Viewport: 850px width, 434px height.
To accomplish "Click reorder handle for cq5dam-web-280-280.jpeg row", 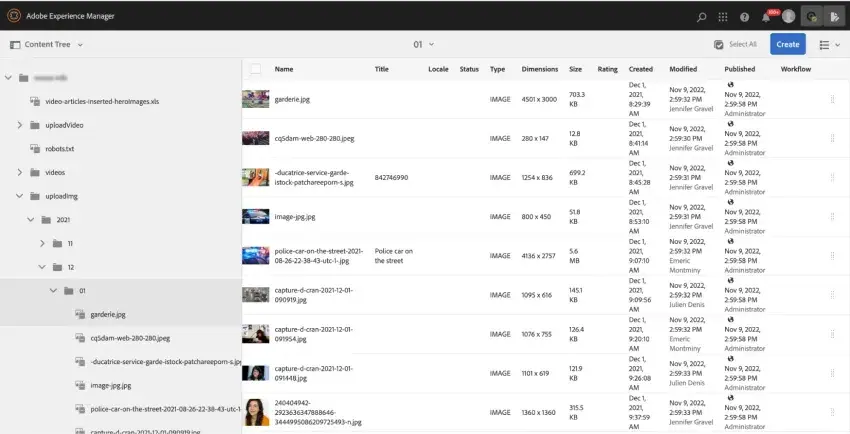I will pos(832,138).
